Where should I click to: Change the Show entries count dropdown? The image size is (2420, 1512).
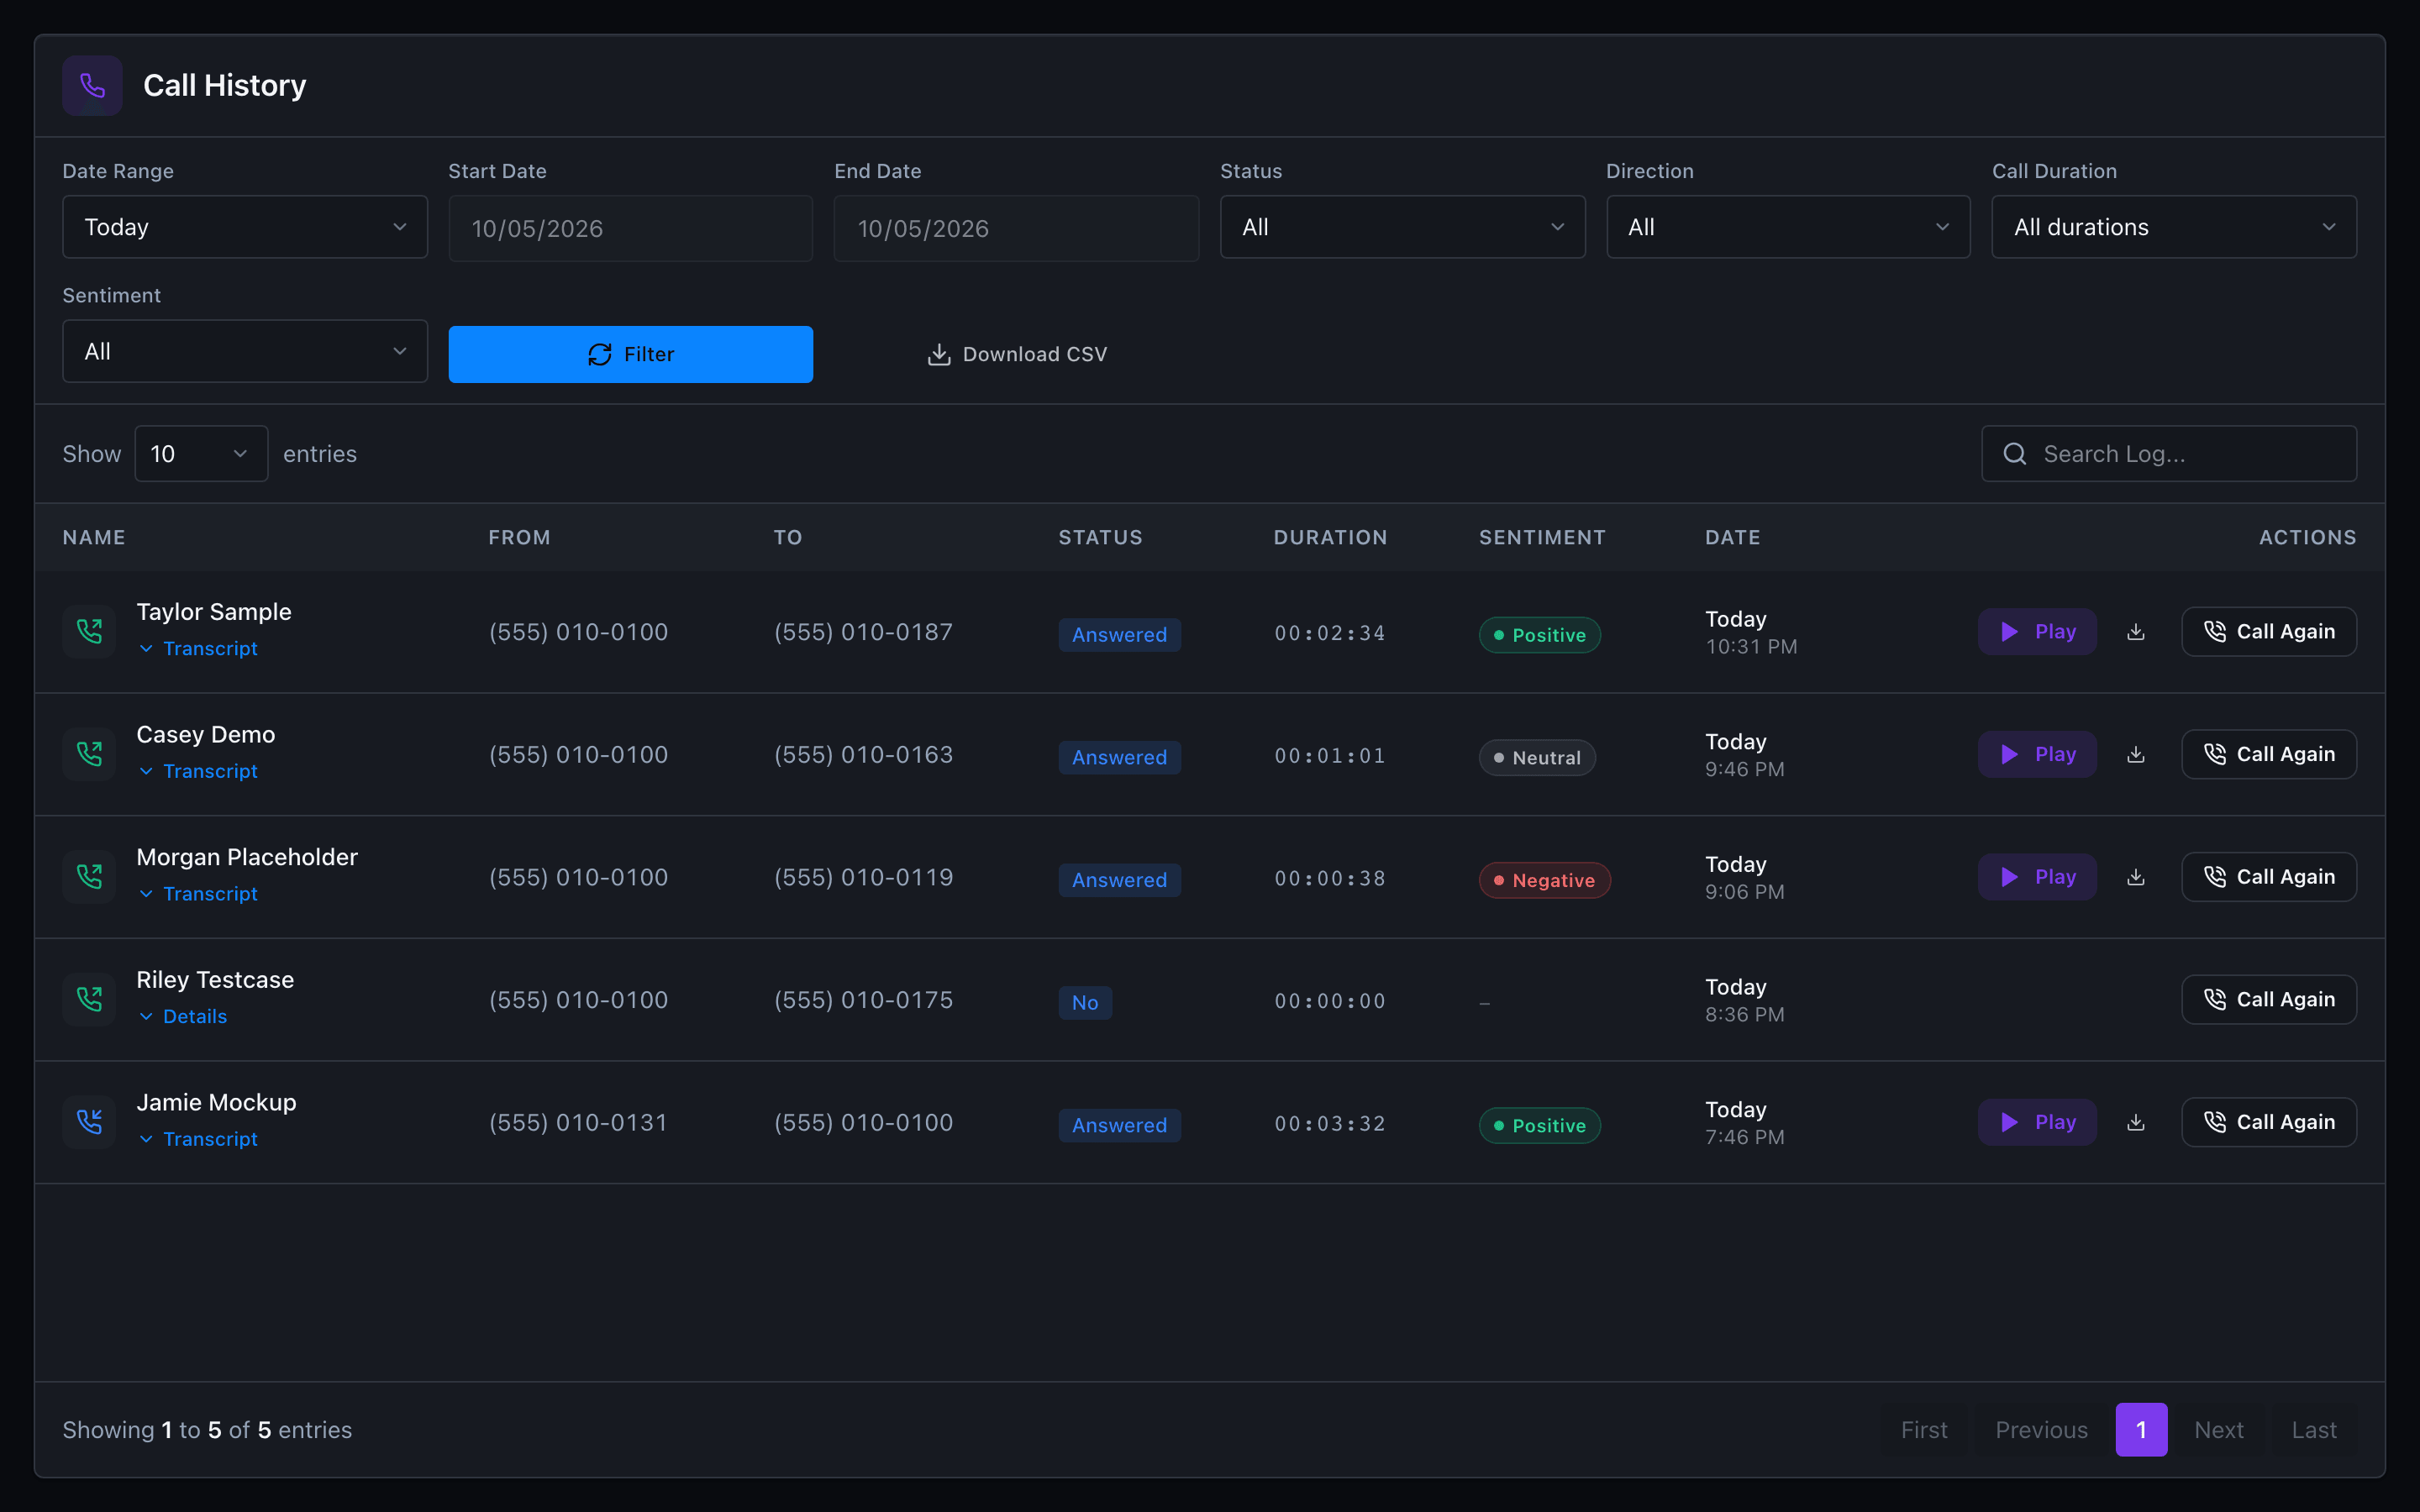201,454
